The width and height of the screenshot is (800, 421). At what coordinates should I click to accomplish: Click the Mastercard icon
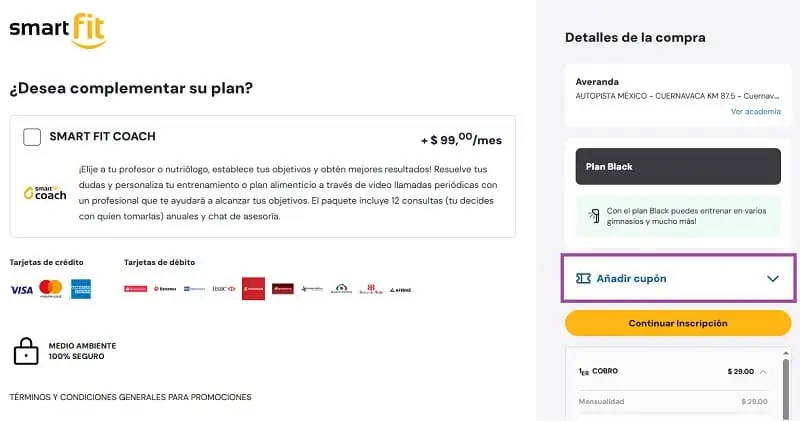pos(51,289)
